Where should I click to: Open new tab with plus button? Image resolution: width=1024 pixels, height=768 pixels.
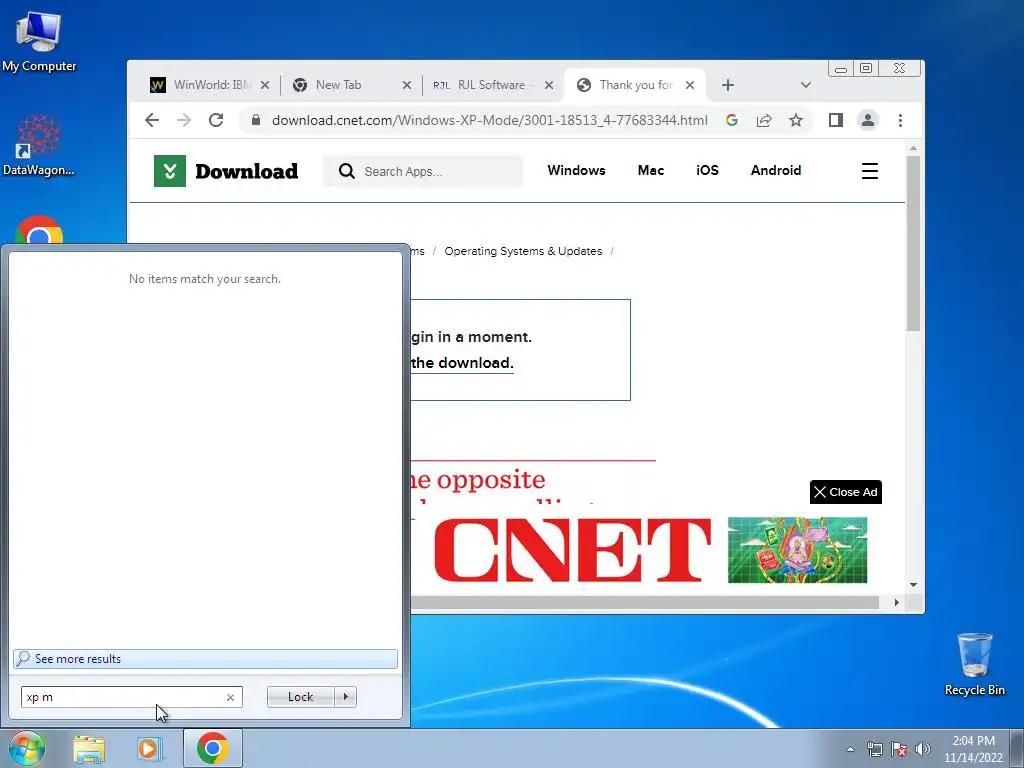(728, 85)
